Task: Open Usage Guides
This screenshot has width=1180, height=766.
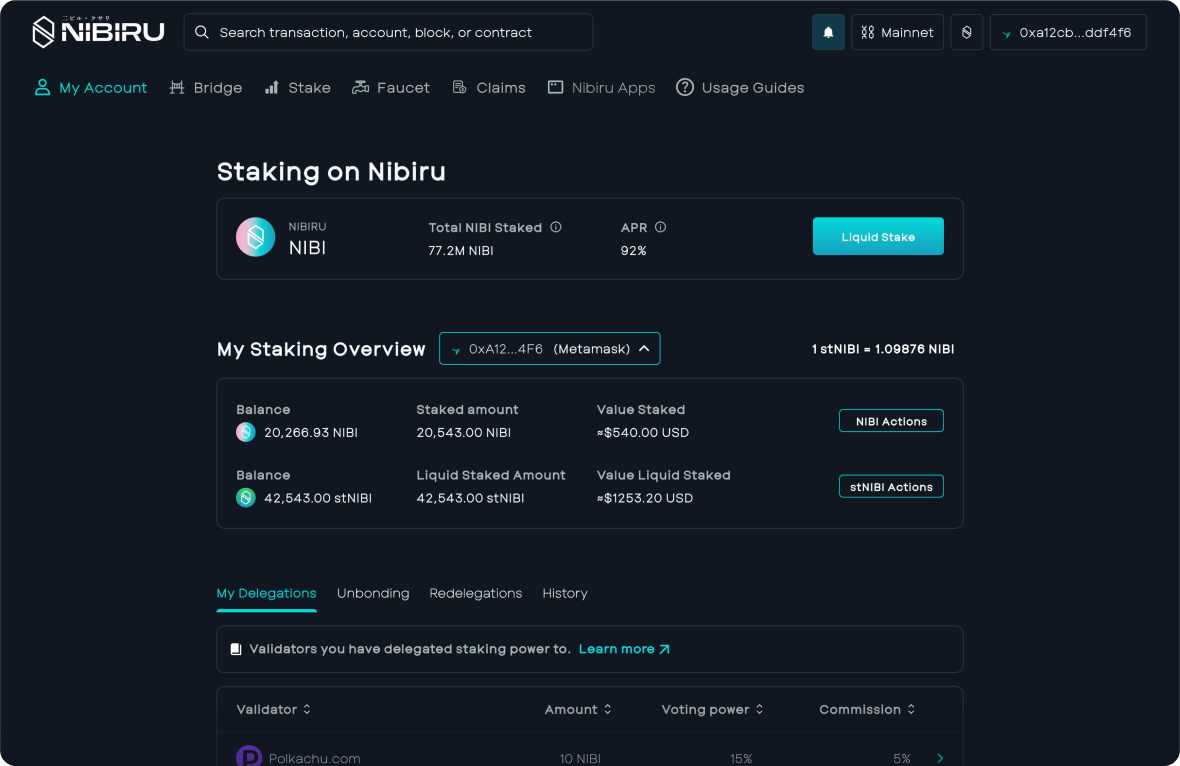Action: (x=740, y=87)
